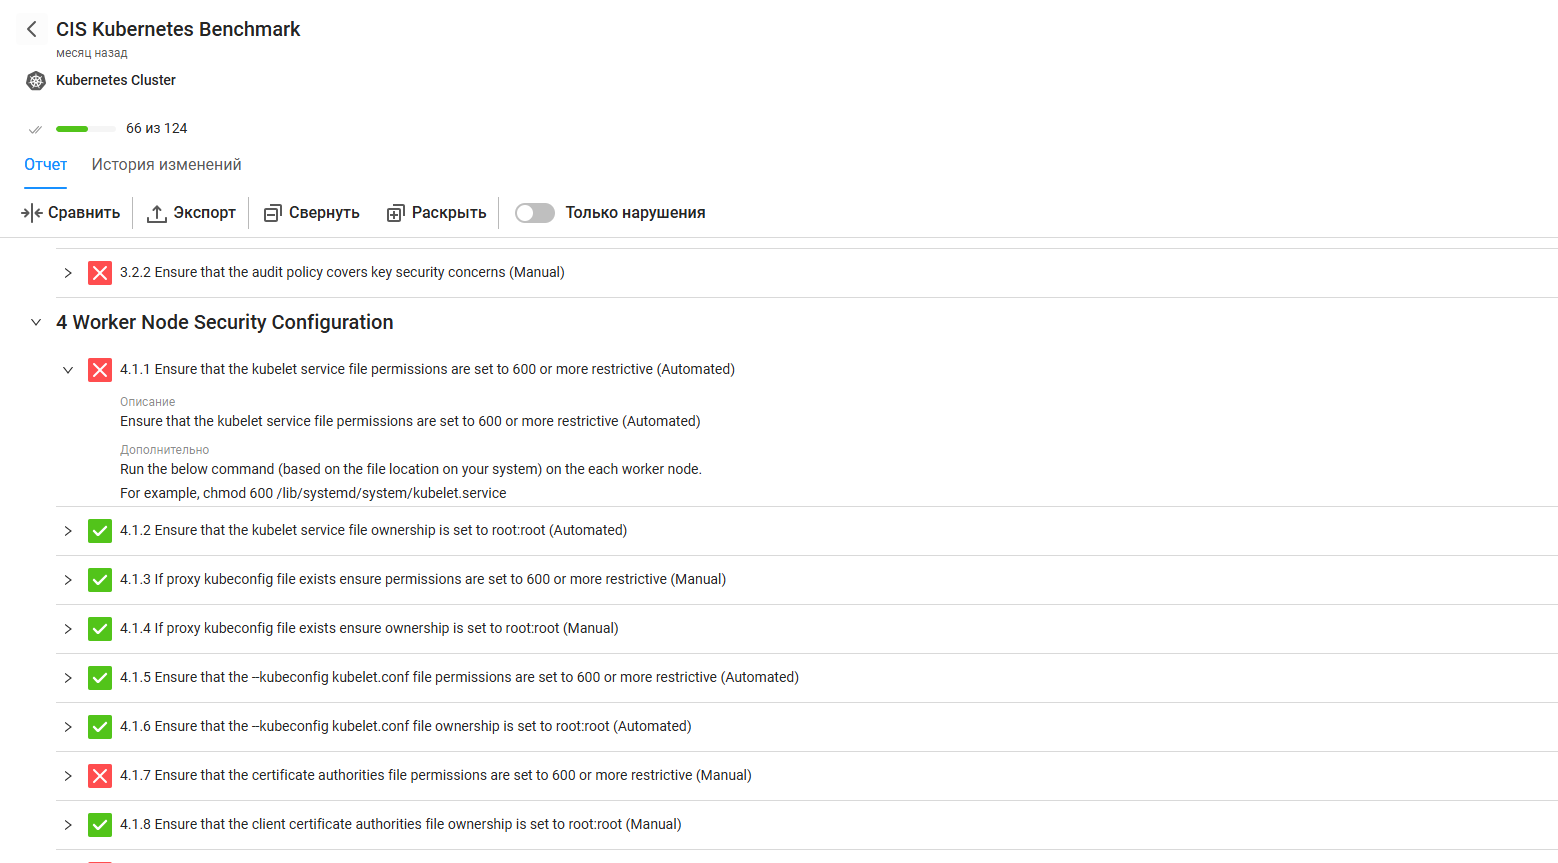Expand rule 4.1.7 certificate authorities permissions

(x=68, y=776)
